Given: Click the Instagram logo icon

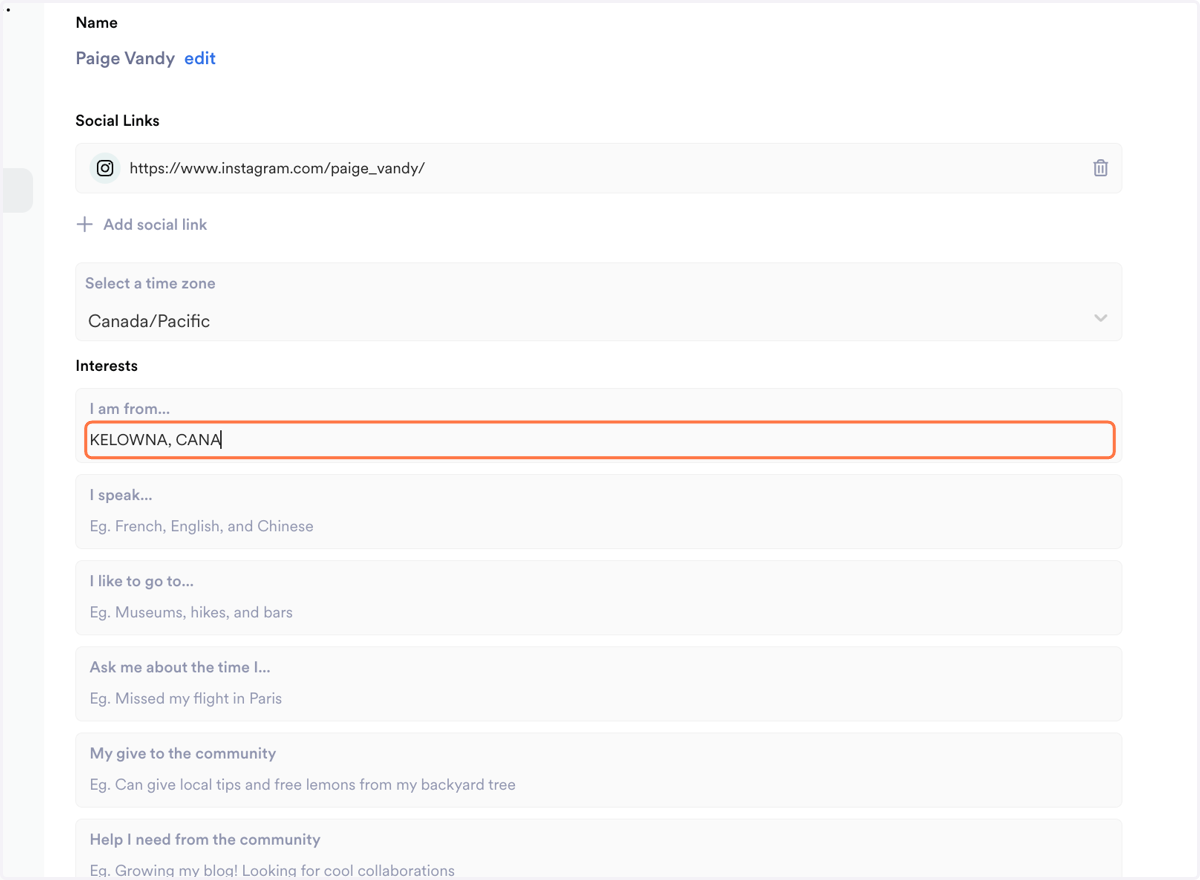Looking at the screenshot, I should point(105,168).
